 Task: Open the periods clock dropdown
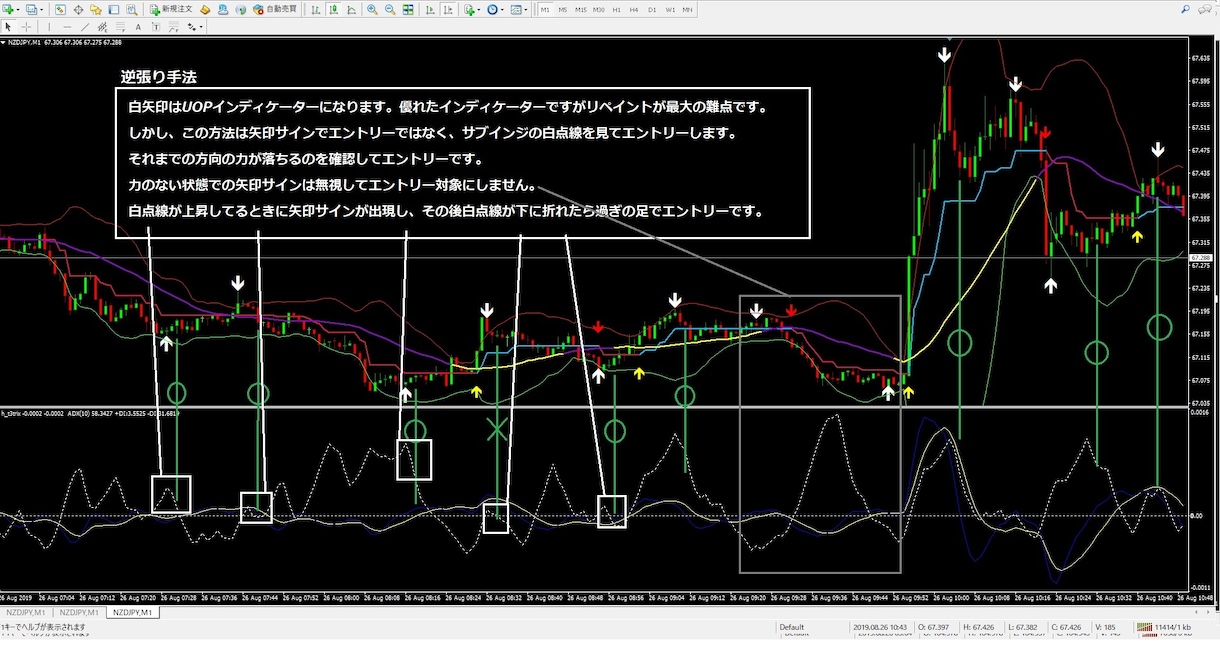tap(497, 9)
